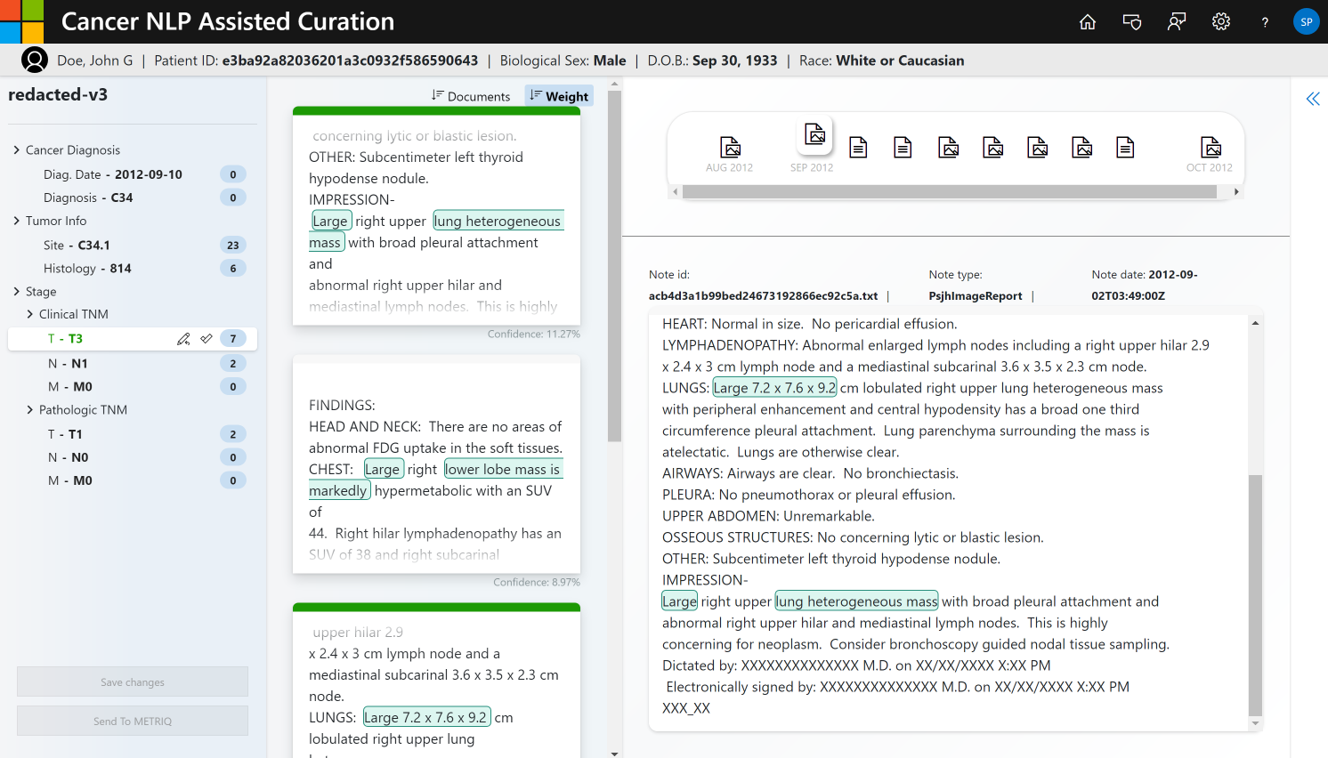Open the evidence card with confidence 11.27%

(x=436, y=216)
